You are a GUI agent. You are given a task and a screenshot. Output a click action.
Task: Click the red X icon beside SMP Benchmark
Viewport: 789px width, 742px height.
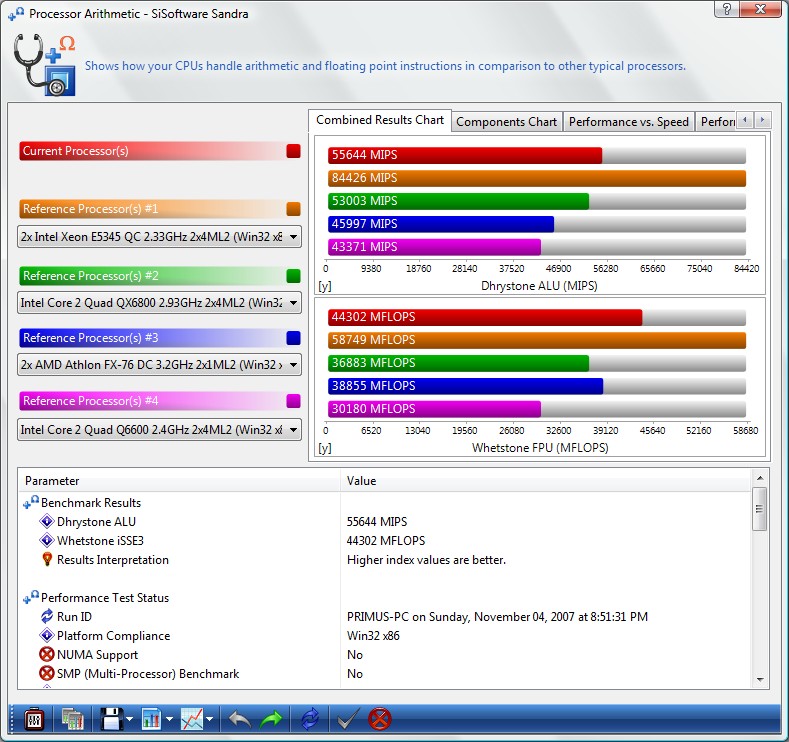46,674
